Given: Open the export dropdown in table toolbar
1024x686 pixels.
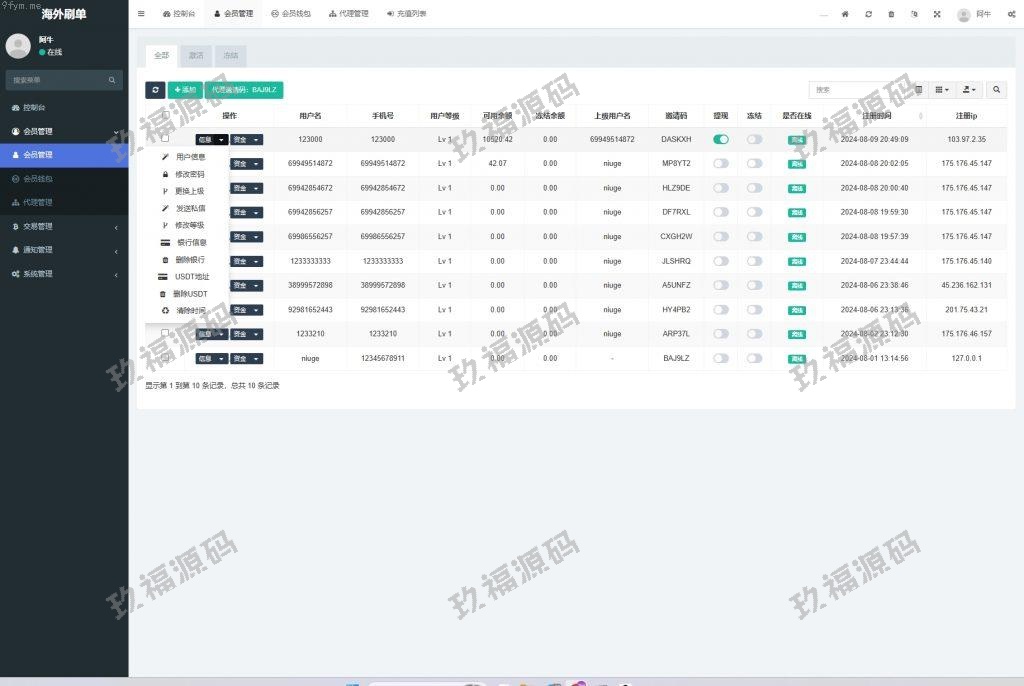Looking at the screenshot, I should coord(969,90).
